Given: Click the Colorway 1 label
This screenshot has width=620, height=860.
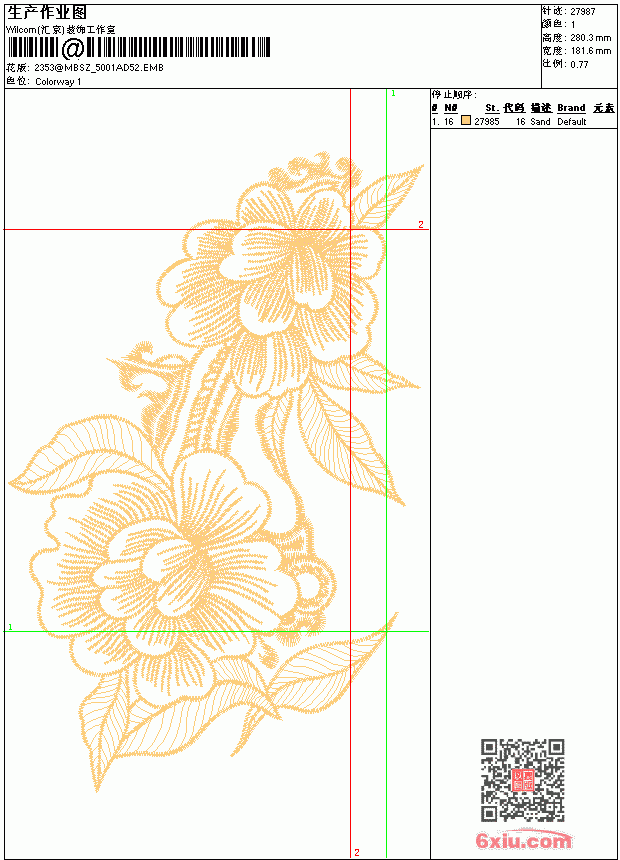Looking at the screenshot, I should [58, 82].
